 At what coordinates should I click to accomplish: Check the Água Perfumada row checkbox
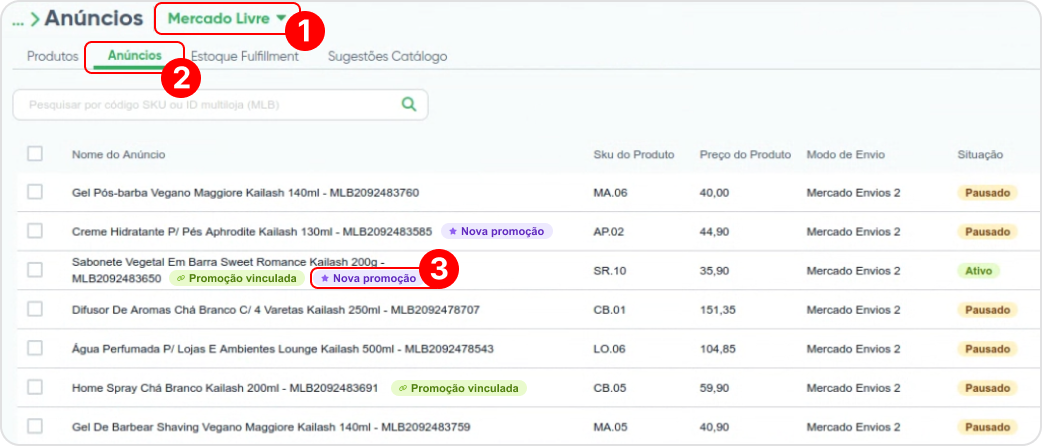[x=35, y=348]
